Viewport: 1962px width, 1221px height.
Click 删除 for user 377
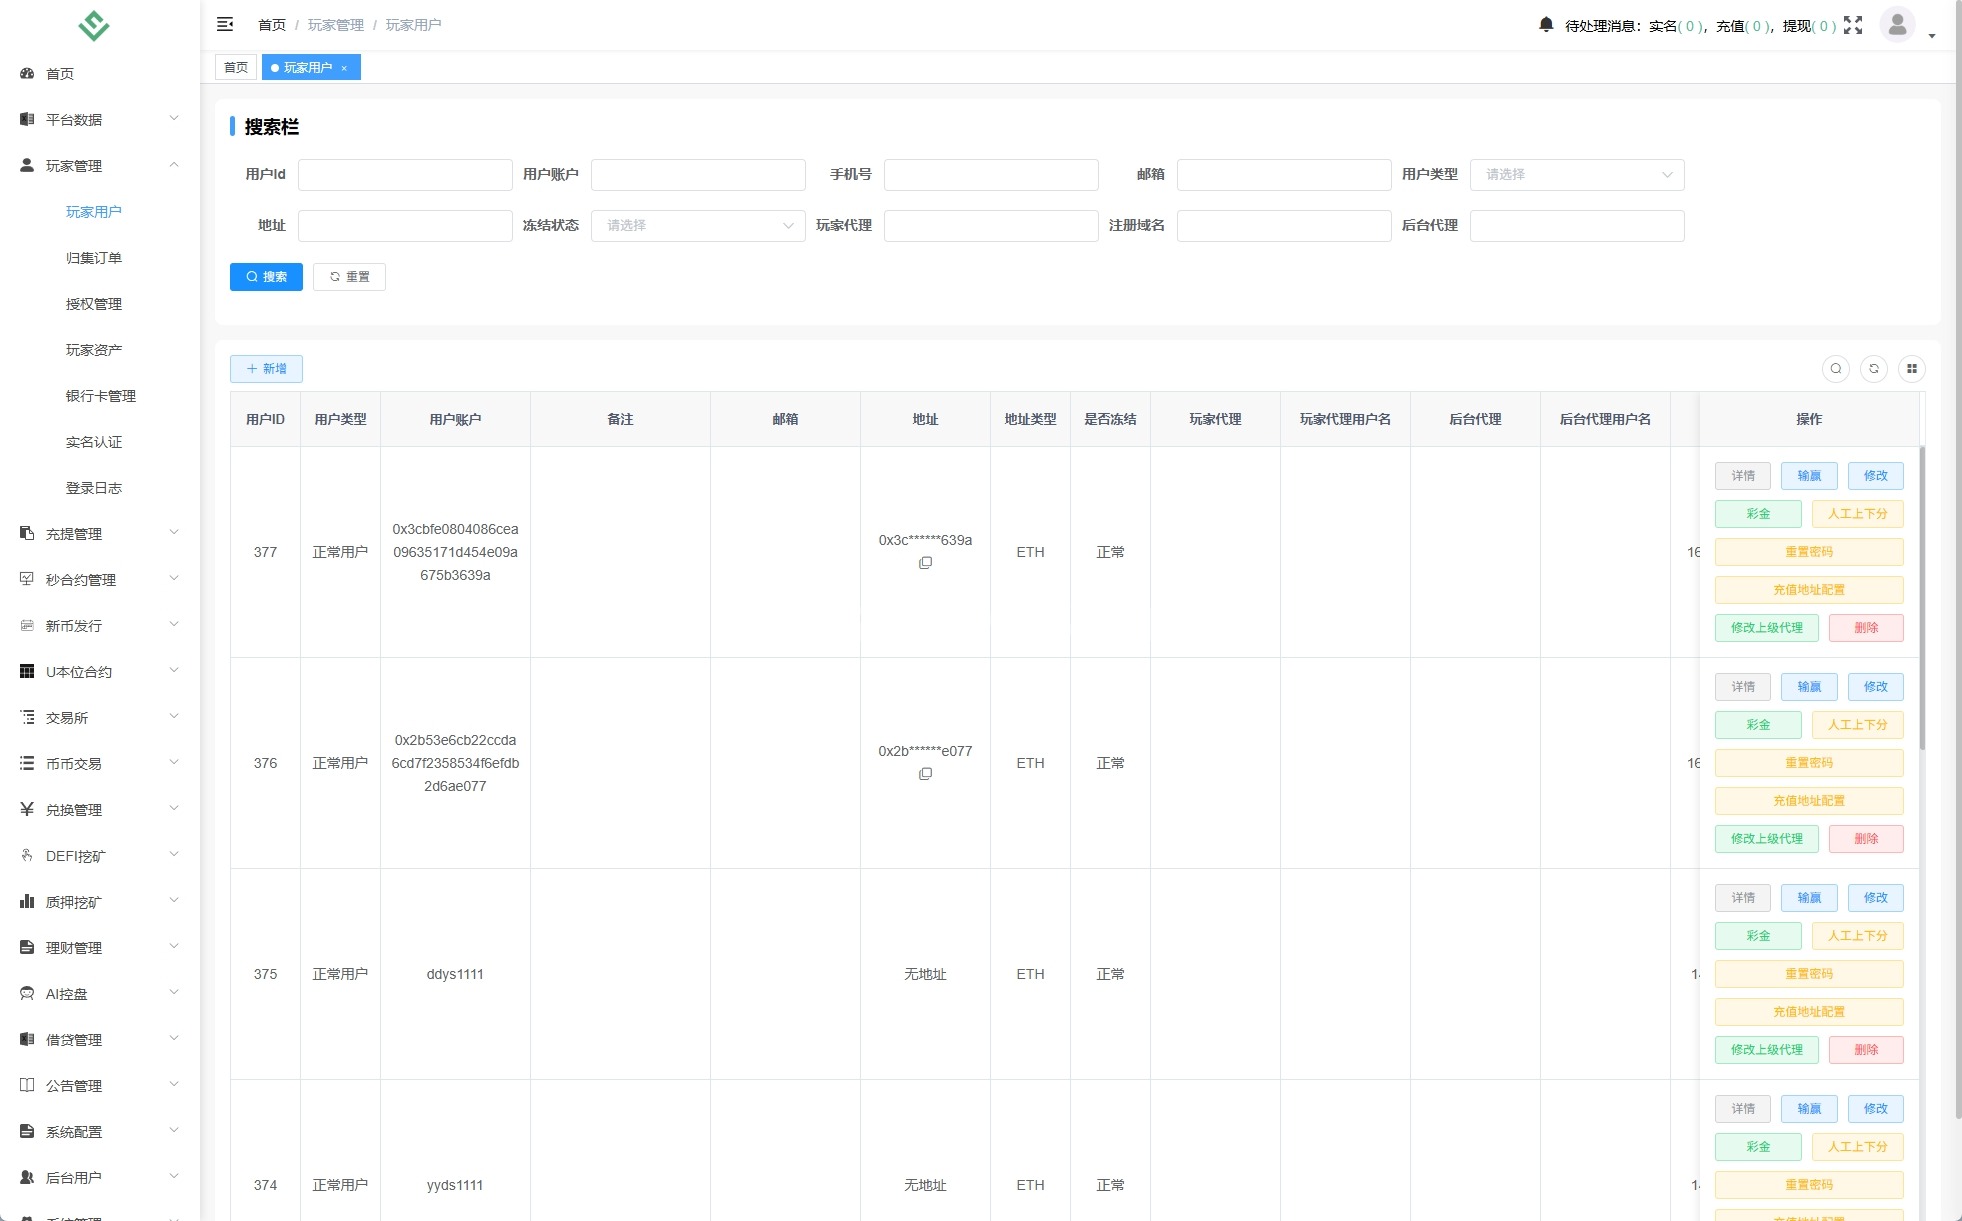pyautogui.click(x=1867, y=628)
